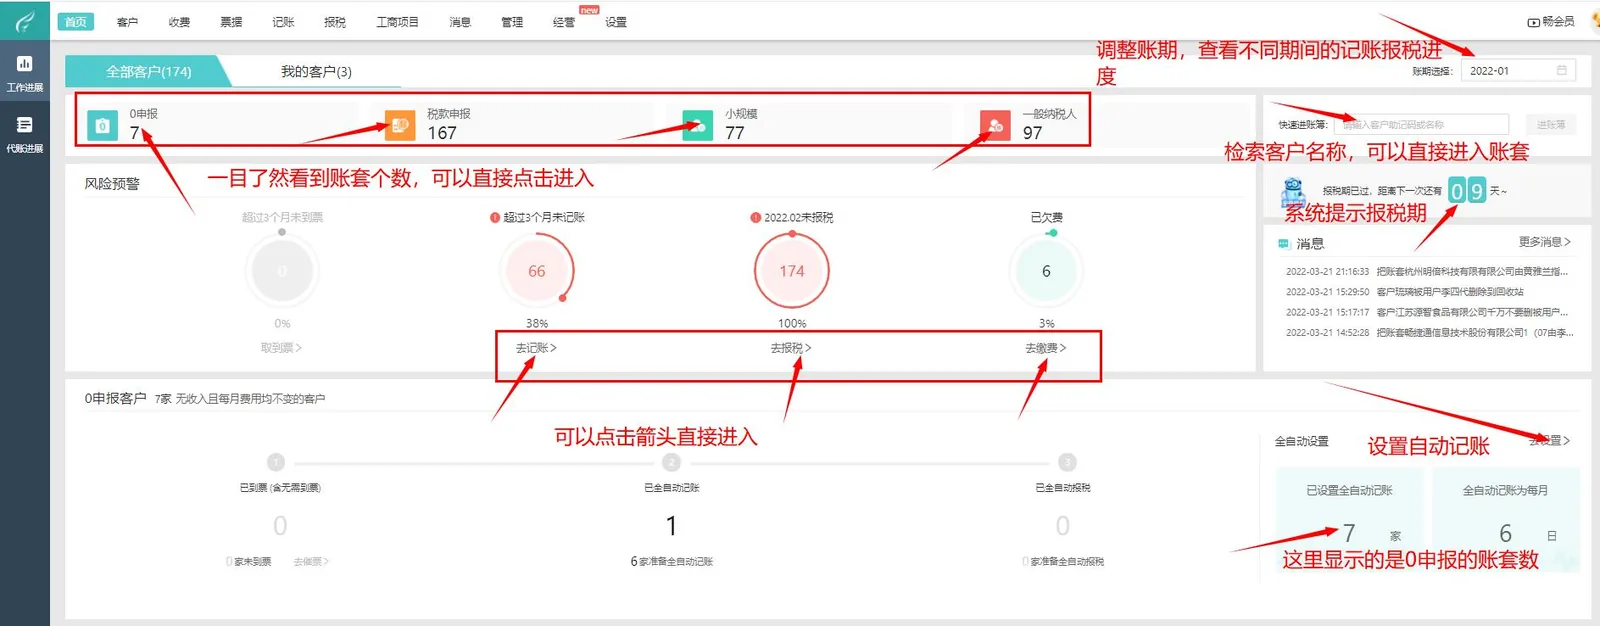The image size is (1600, 626).
Task: Open 更多消息 link
Action: pyautogui.click(x=1545, y=242)
